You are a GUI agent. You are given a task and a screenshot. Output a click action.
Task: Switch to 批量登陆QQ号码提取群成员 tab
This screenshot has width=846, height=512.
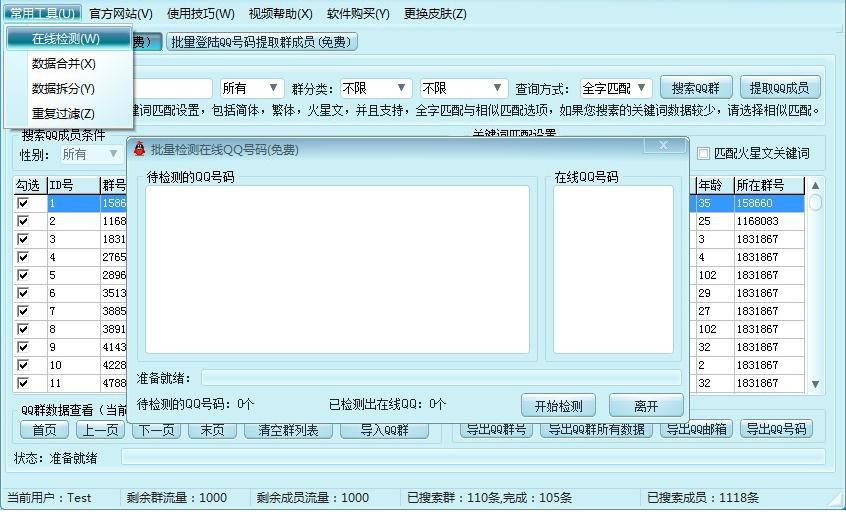point(262,42)
